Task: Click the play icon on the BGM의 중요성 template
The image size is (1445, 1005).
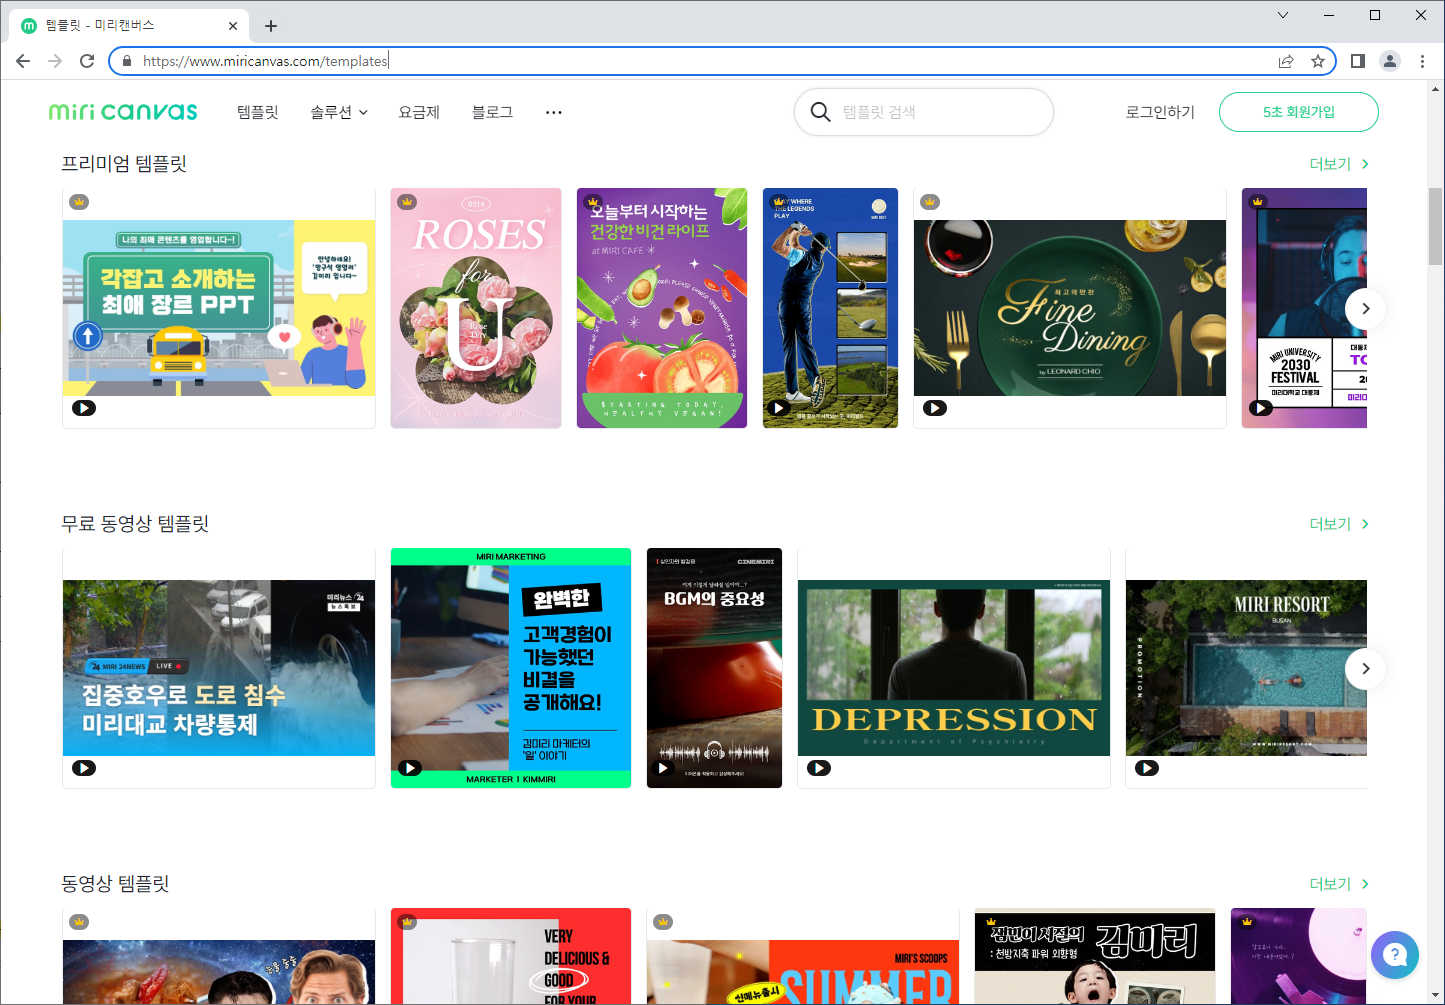Action: pos(663,768)
